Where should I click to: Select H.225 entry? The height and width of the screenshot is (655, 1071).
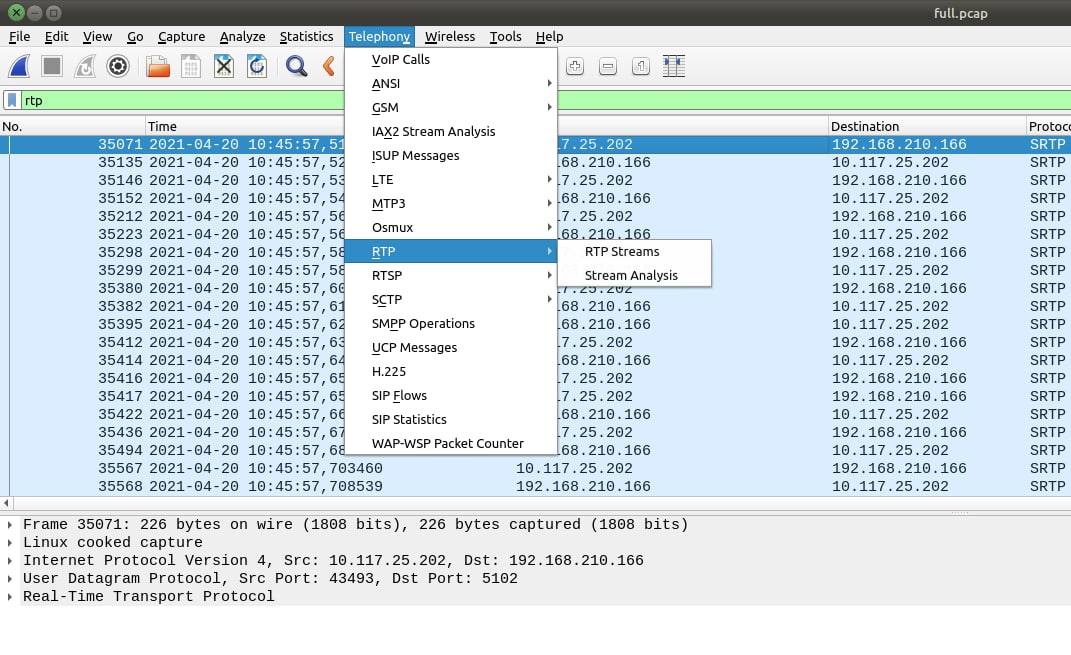(451, 372)
